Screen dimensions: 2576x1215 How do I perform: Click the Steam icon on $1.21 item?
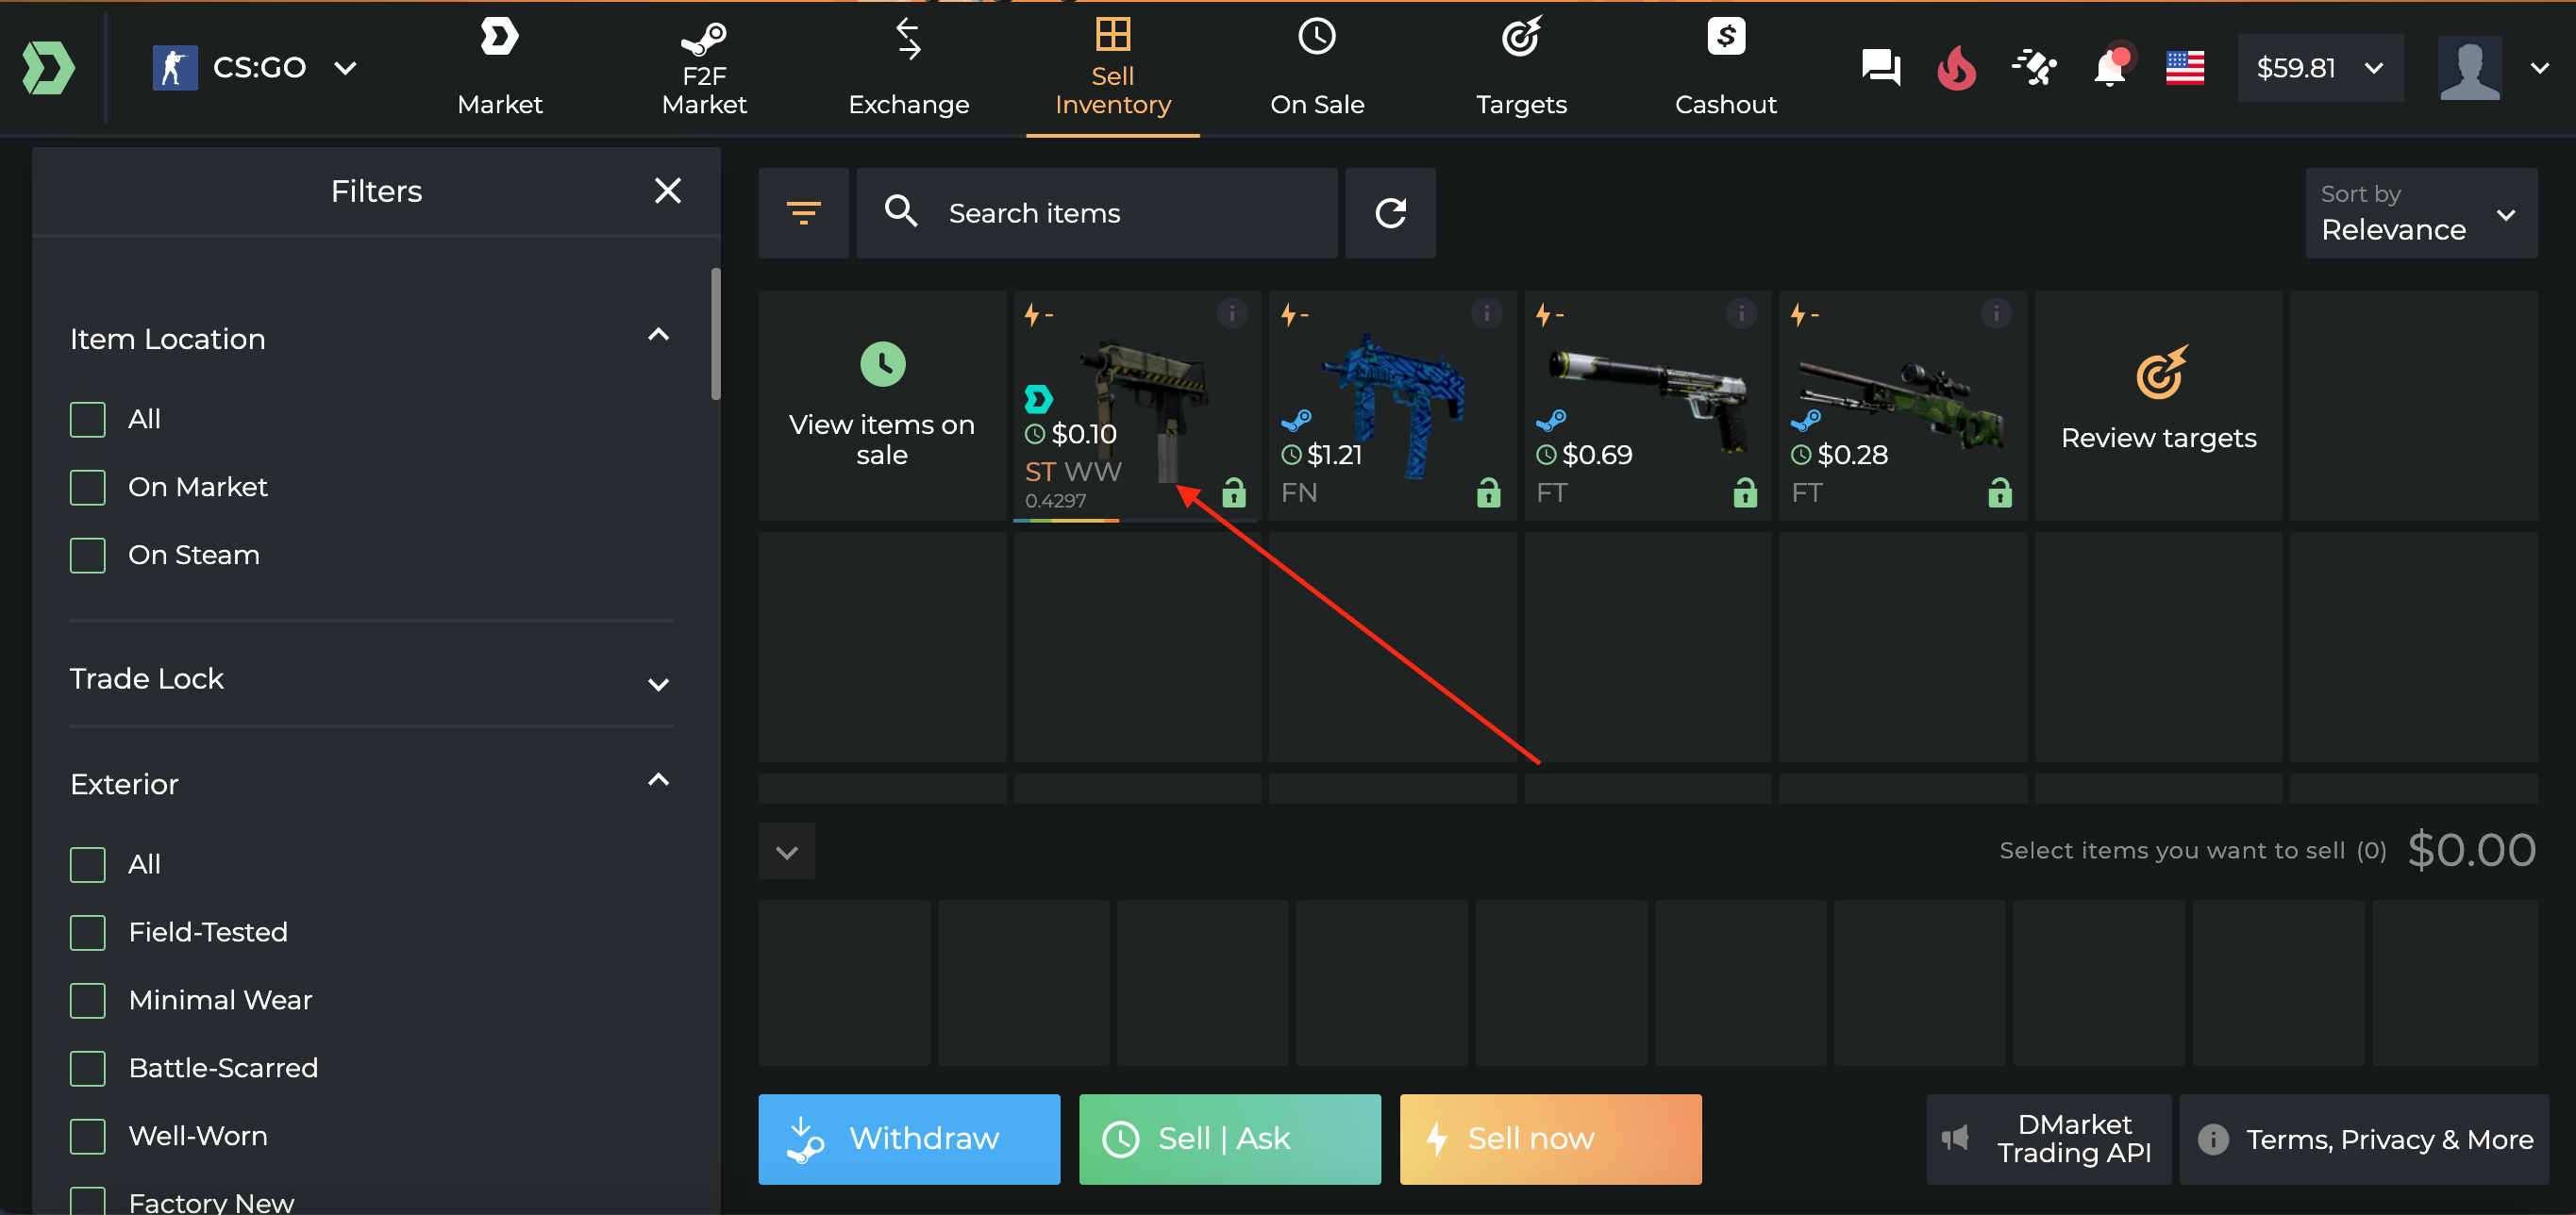click(x=1296, y=421)
